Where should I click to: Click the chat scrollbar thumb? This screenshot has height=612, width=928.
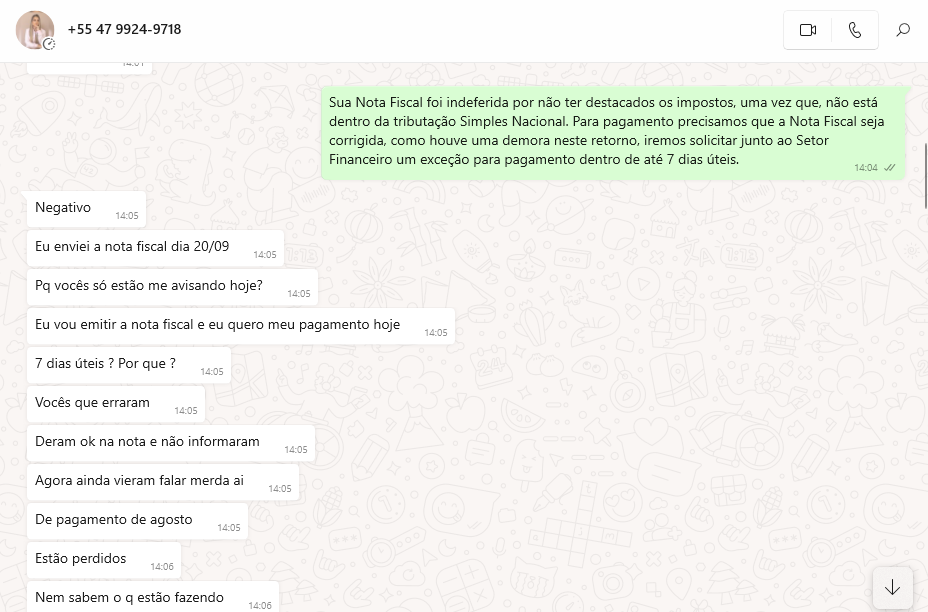[925, 175]
